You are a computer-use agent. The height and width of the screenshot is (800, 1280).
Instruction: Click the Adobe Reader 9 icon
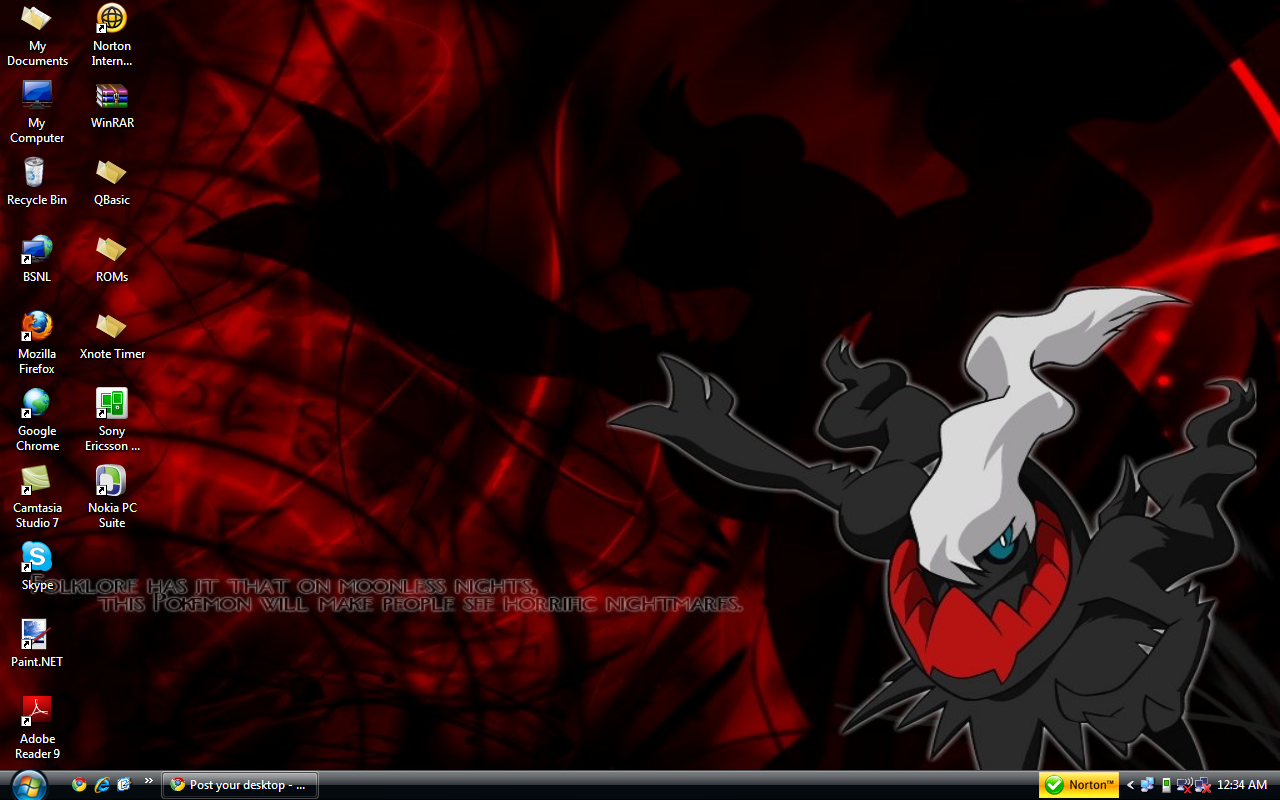[37, 711]
